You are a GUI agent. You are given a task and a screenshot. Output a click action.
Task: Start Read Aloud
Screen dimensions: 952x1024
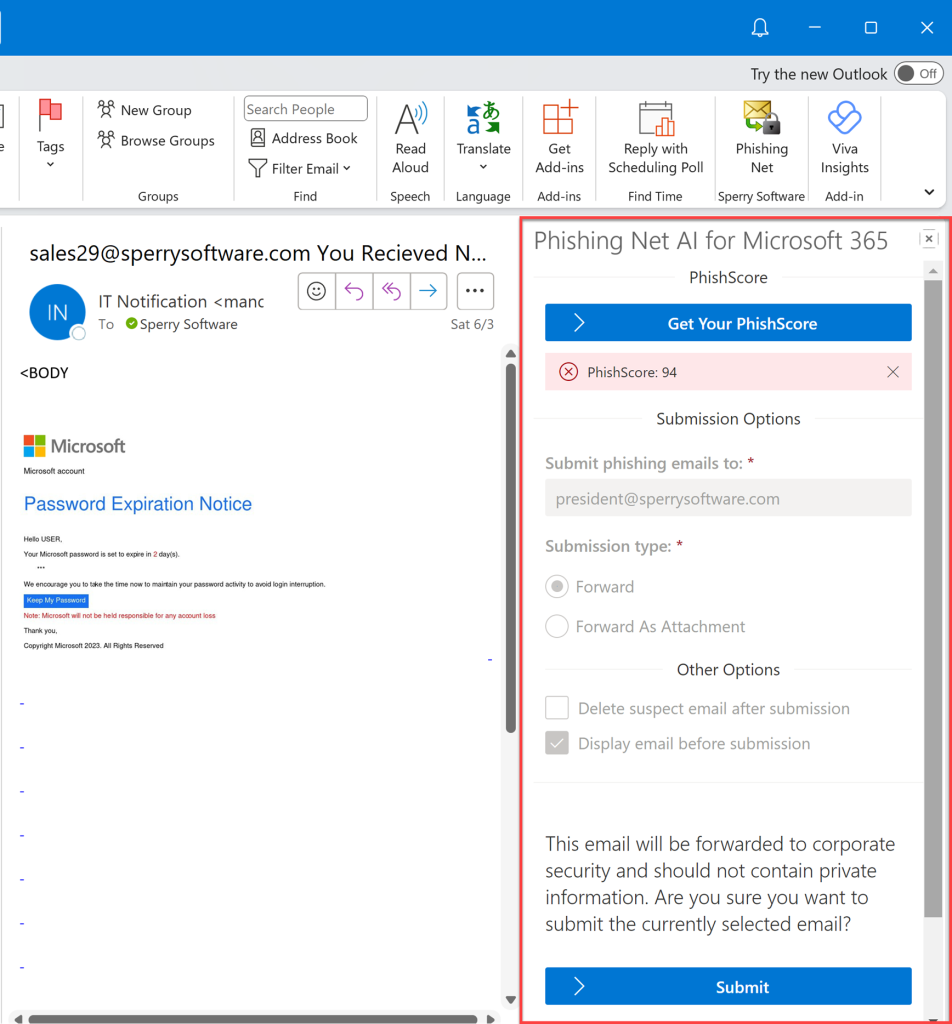[x=410, y=138]
